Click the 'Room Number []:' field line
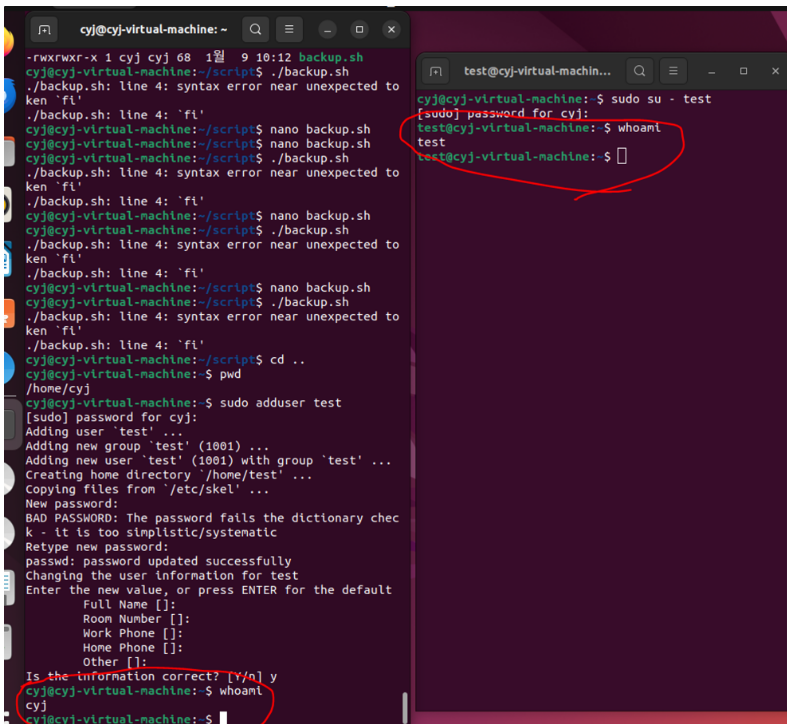 pos(136,619)
